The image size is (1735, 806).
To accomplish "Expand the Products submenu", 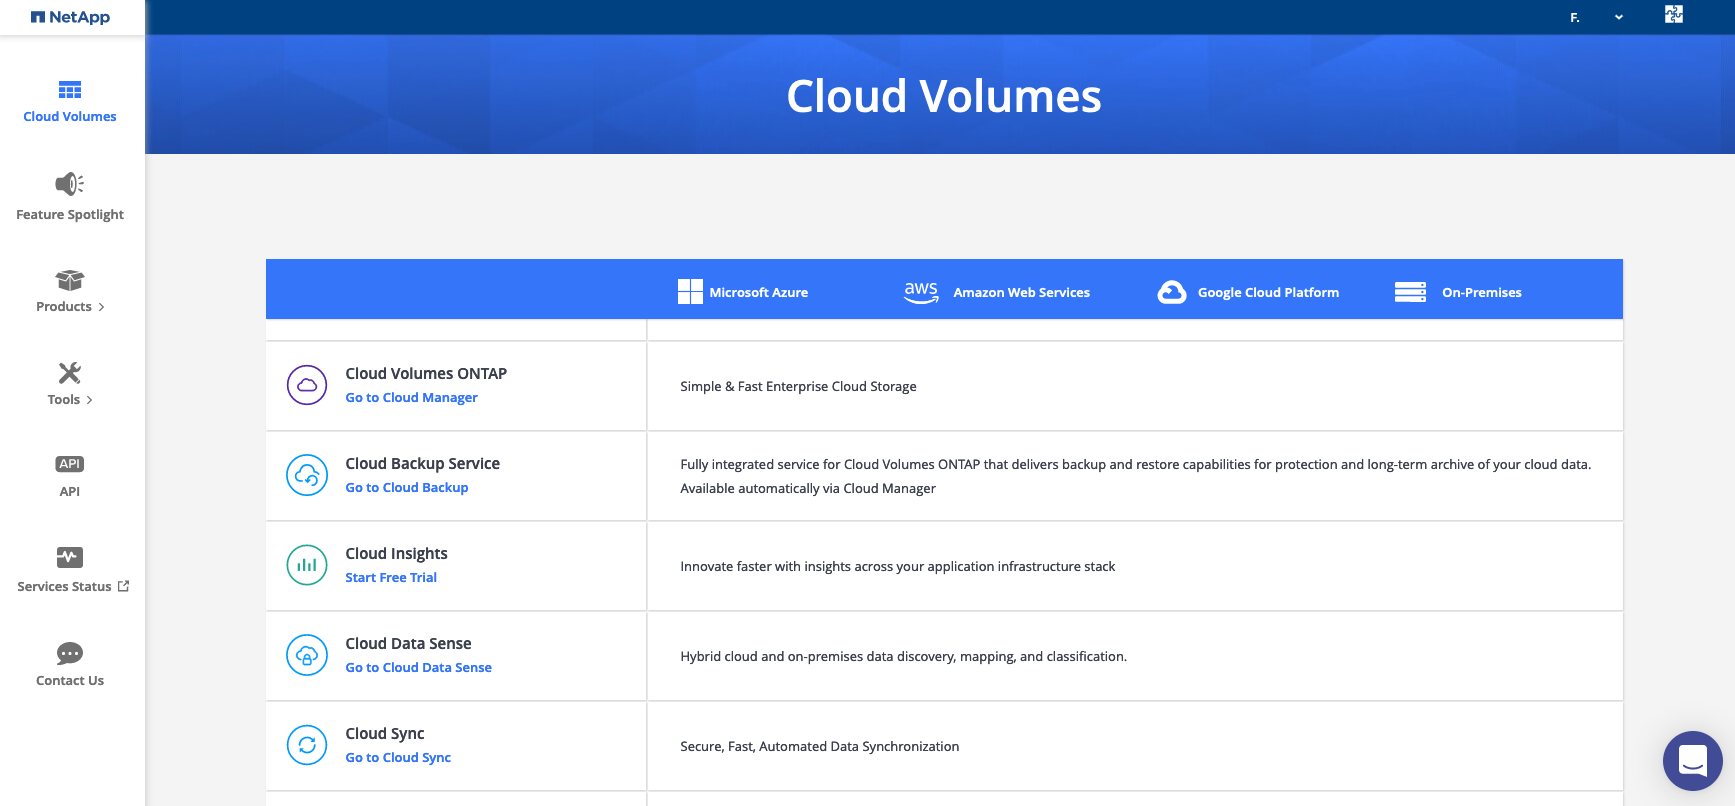I will (x=70, y=306).
